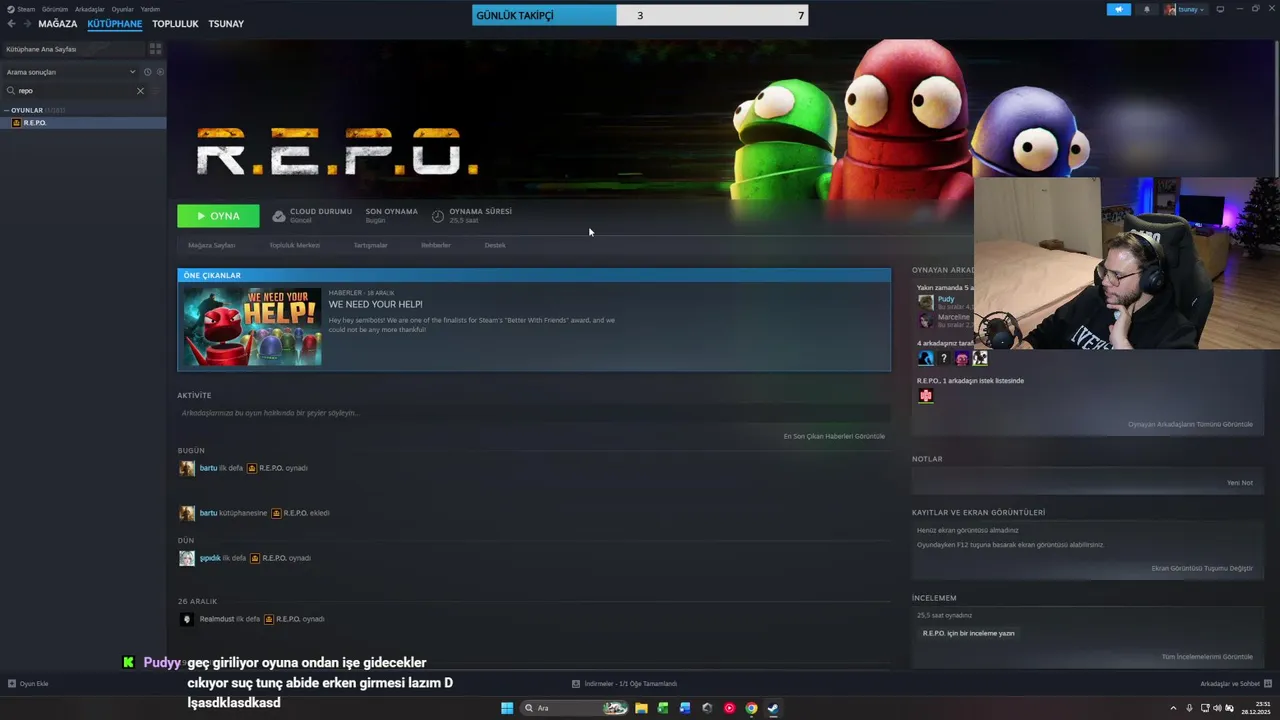Click Tüm İncelemelerinizi Görüntüle
The height and width of the screenshot is (720, 1280).
pos(1207,657)
